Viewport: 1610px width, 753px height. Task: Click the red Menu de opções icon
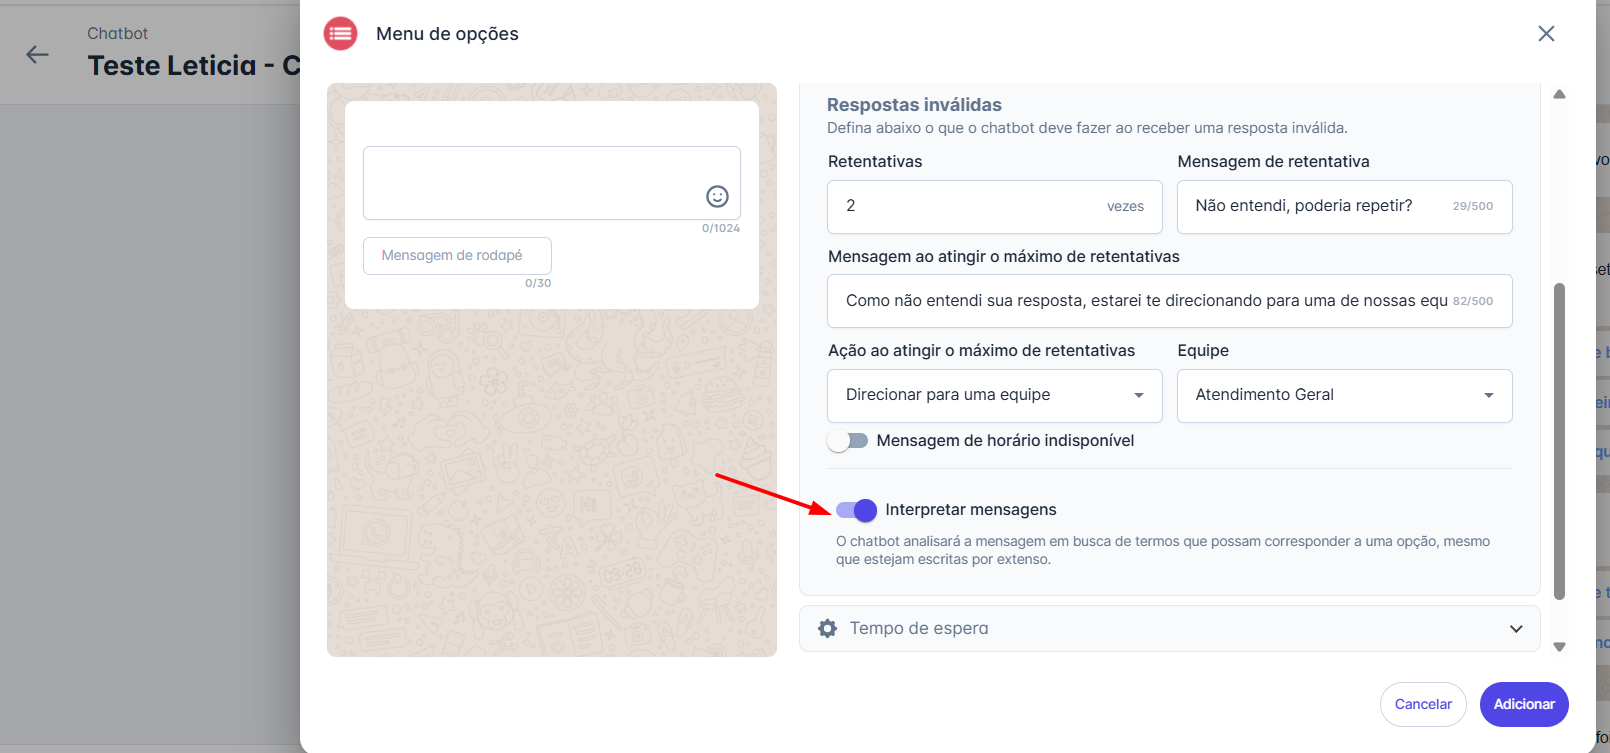(340, 34)
